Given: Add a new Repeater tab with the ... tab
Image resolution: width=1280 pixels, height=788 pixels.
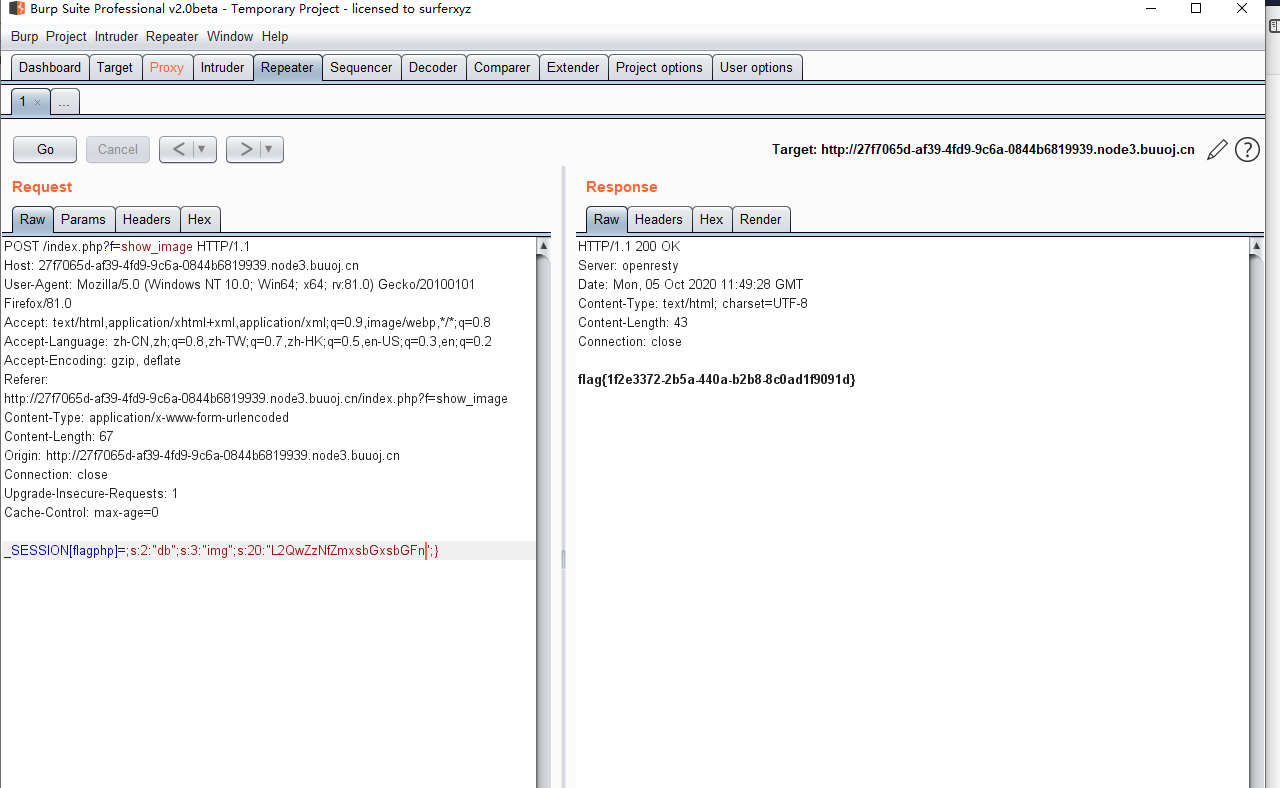Looking at the screenshot, I should pyautogui.click(x=64, y=102).
